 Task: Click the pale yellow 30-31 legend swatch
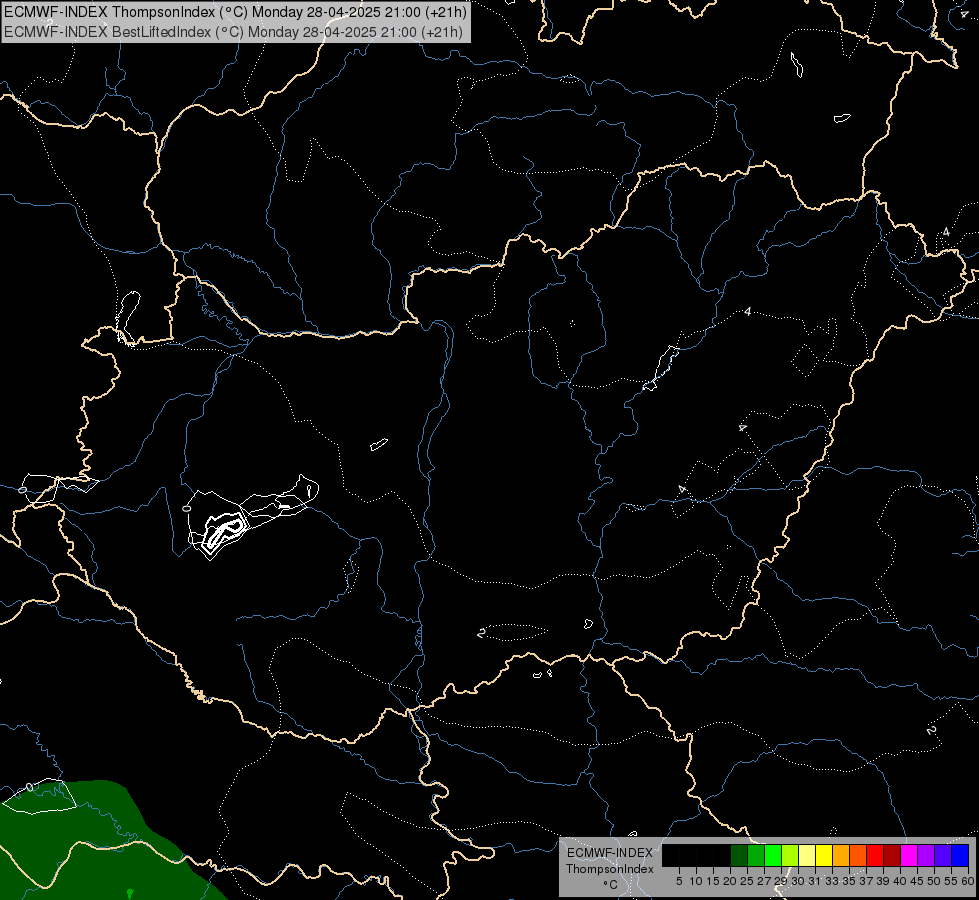(807, 855)
